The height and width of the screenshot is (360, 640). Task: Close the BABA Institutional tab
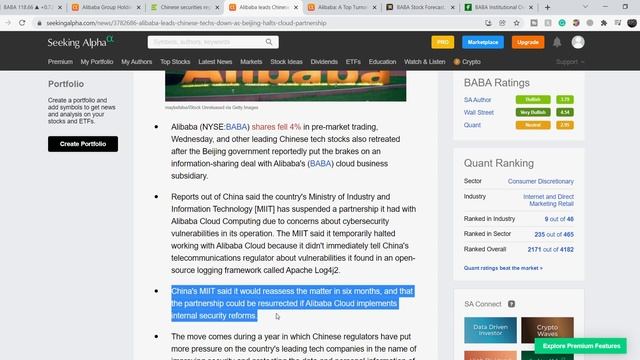click(531, 7)
